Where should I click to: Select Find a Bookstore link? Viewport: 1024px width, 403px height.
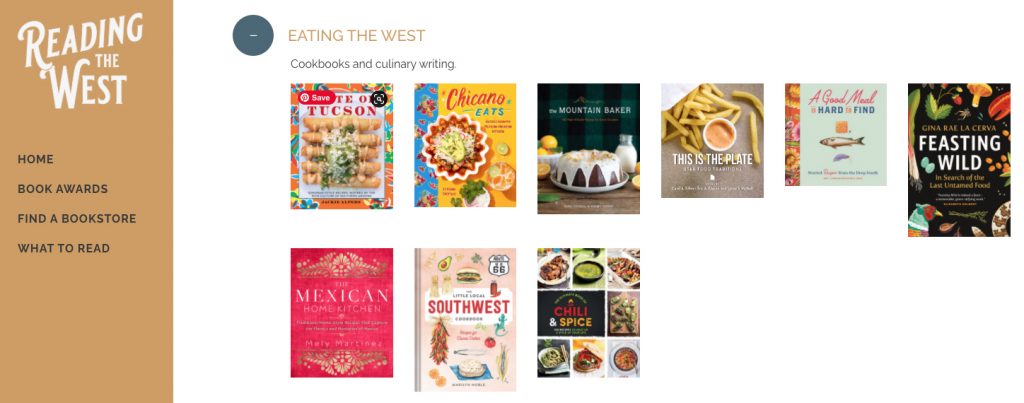click(x=77, y=219)
